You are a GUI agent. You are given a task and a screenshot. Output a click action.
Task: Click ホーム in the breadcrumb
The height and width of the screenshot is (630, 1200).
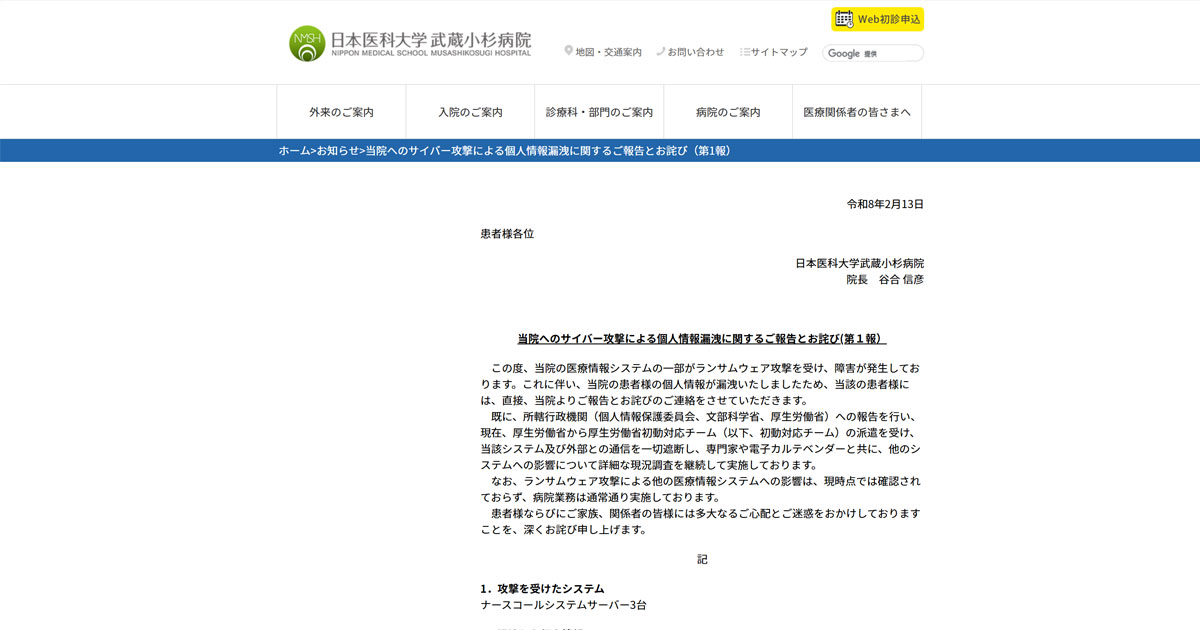point(294,150)
